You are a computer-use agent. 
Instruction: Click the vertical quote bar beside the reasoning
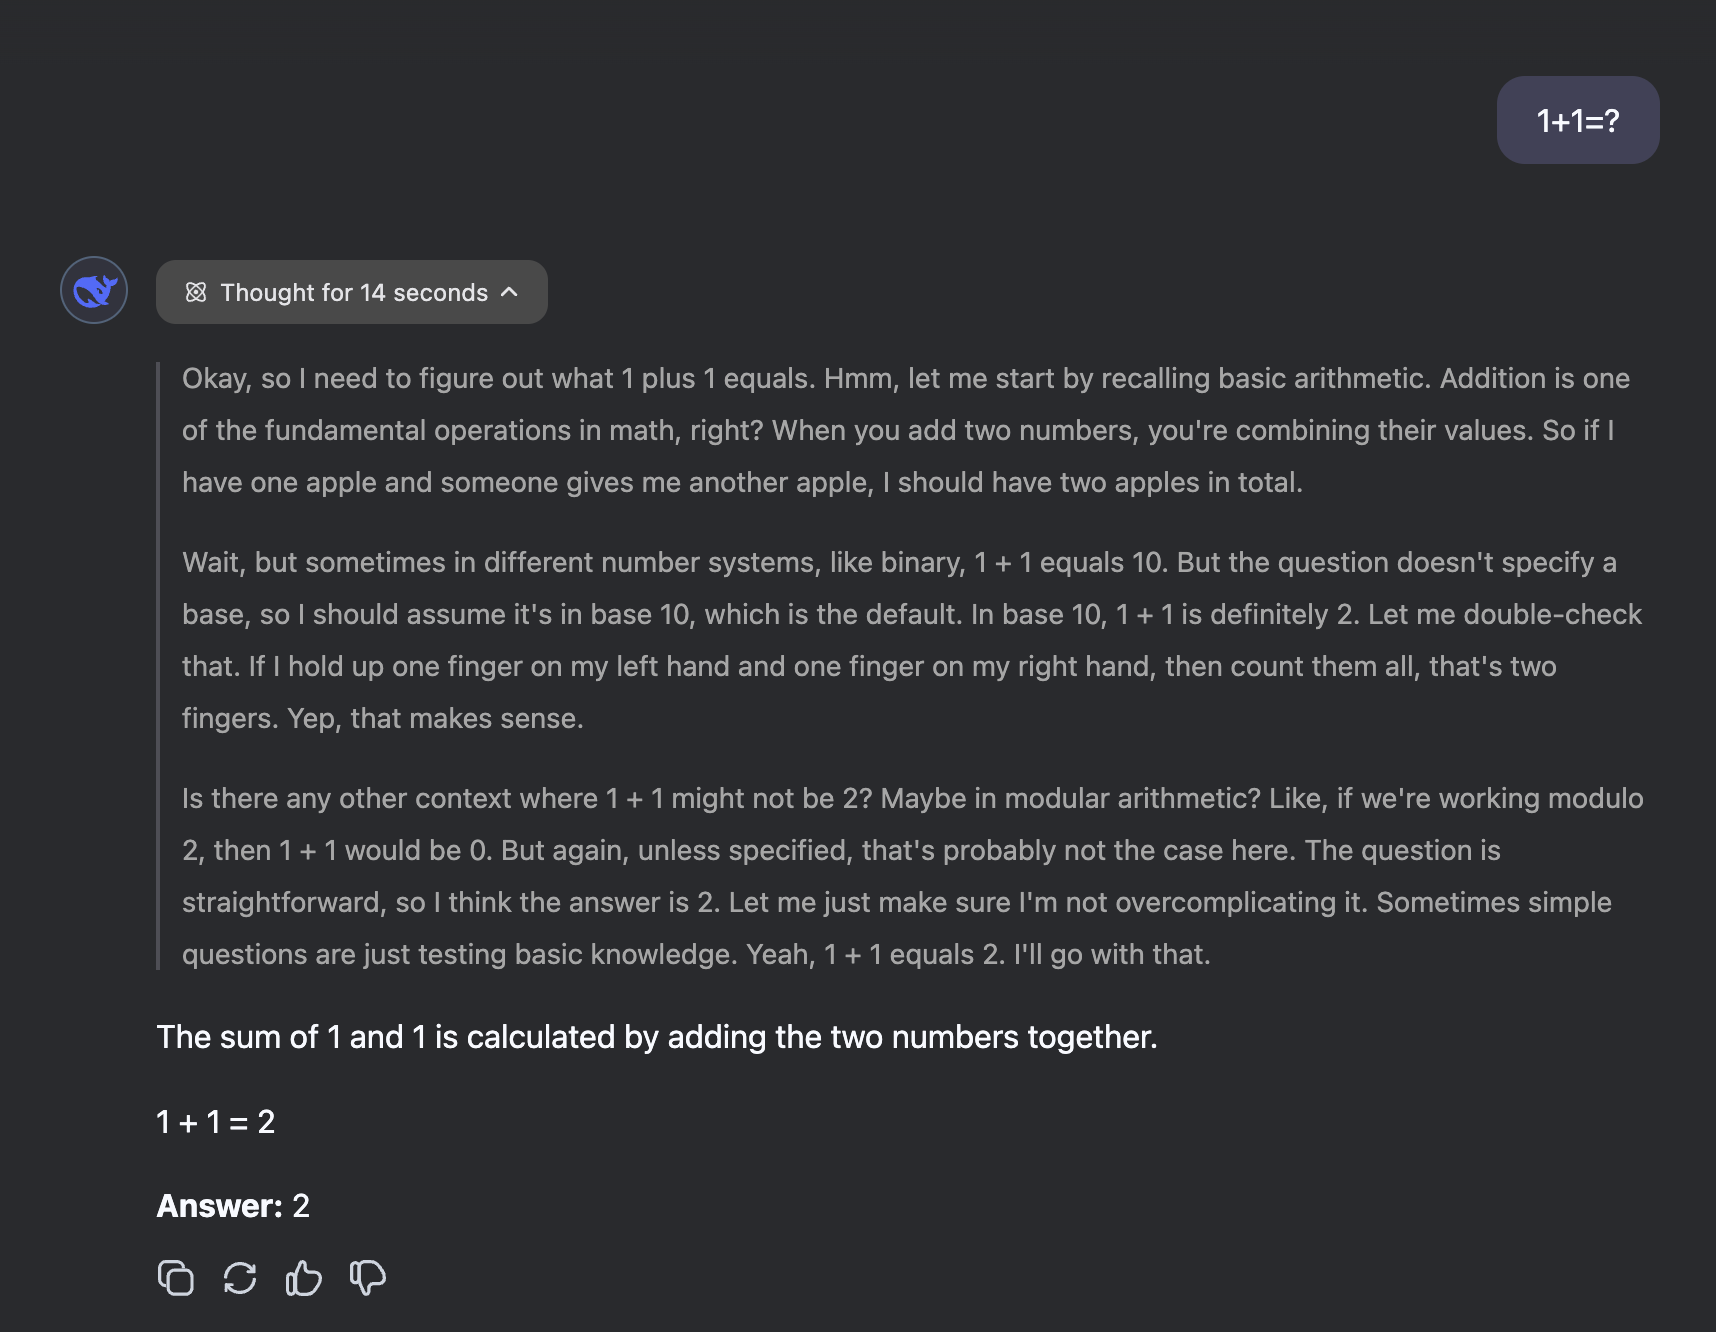click(158, 666)
